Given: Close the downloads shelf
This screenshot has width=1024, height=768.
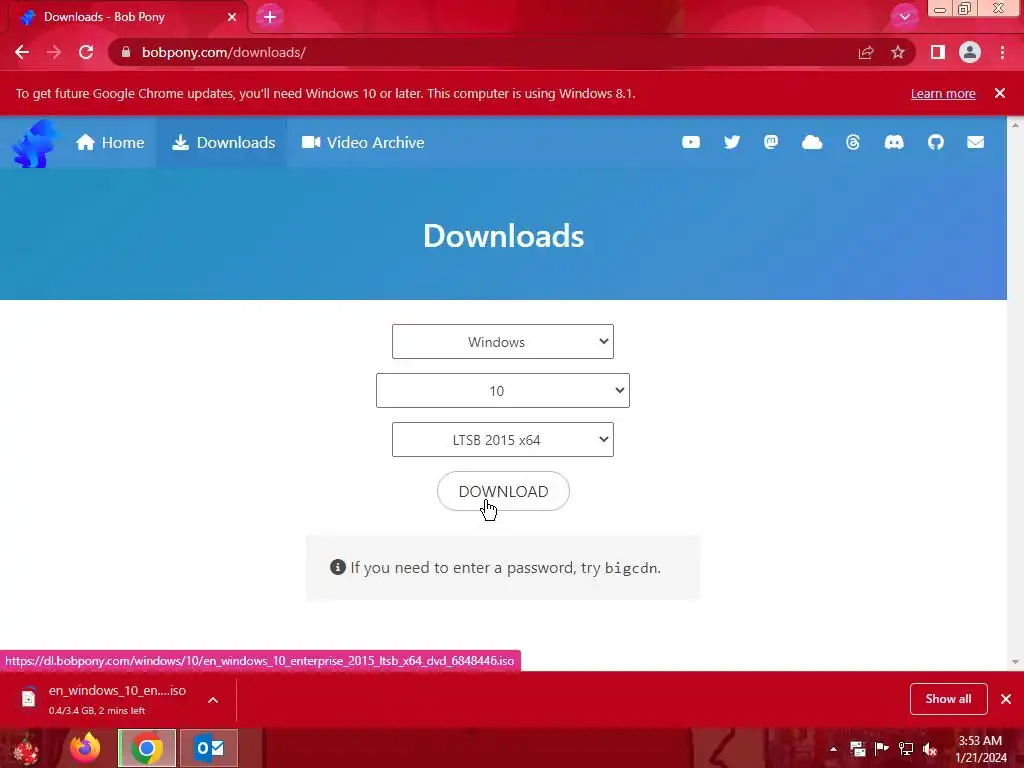Looking at the screenshot, I should (x=1006, y=699).
